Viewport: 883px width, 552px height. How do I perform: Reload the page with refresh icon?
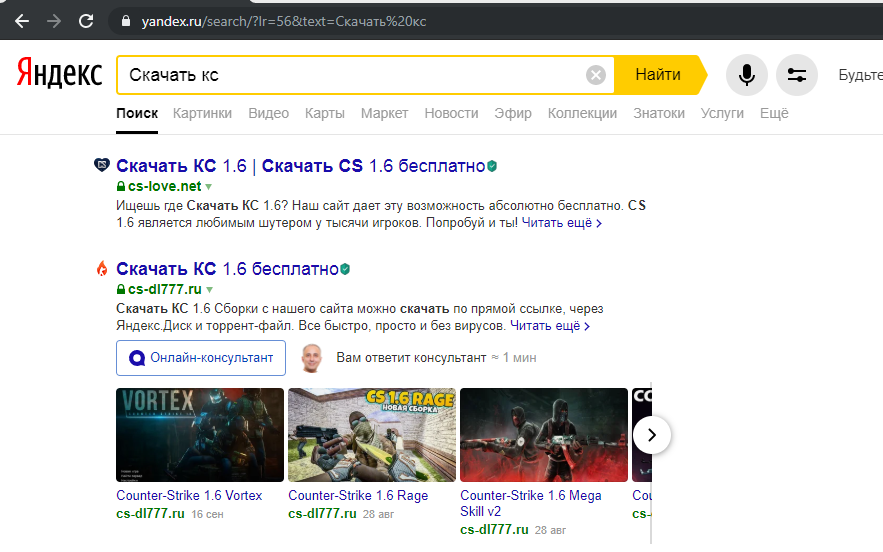pos(86,21)
